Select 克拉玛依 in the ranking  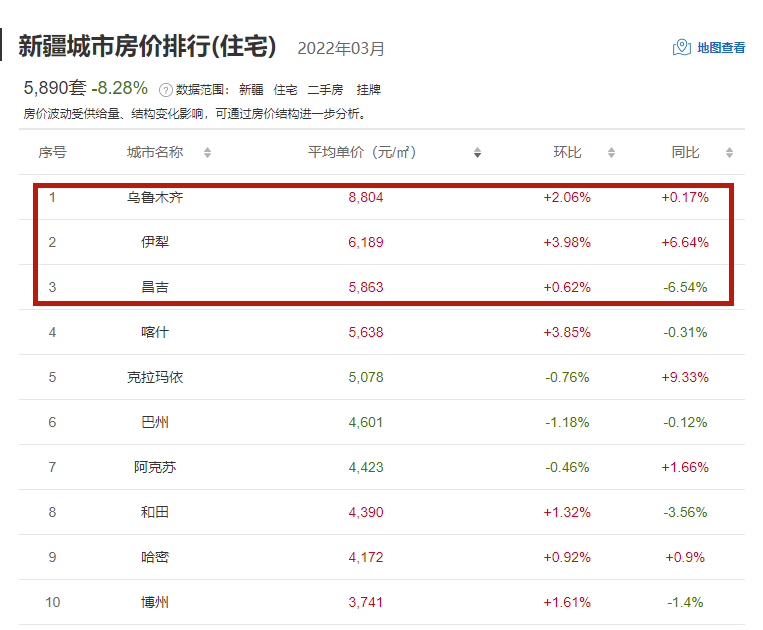tap(155, 377)
